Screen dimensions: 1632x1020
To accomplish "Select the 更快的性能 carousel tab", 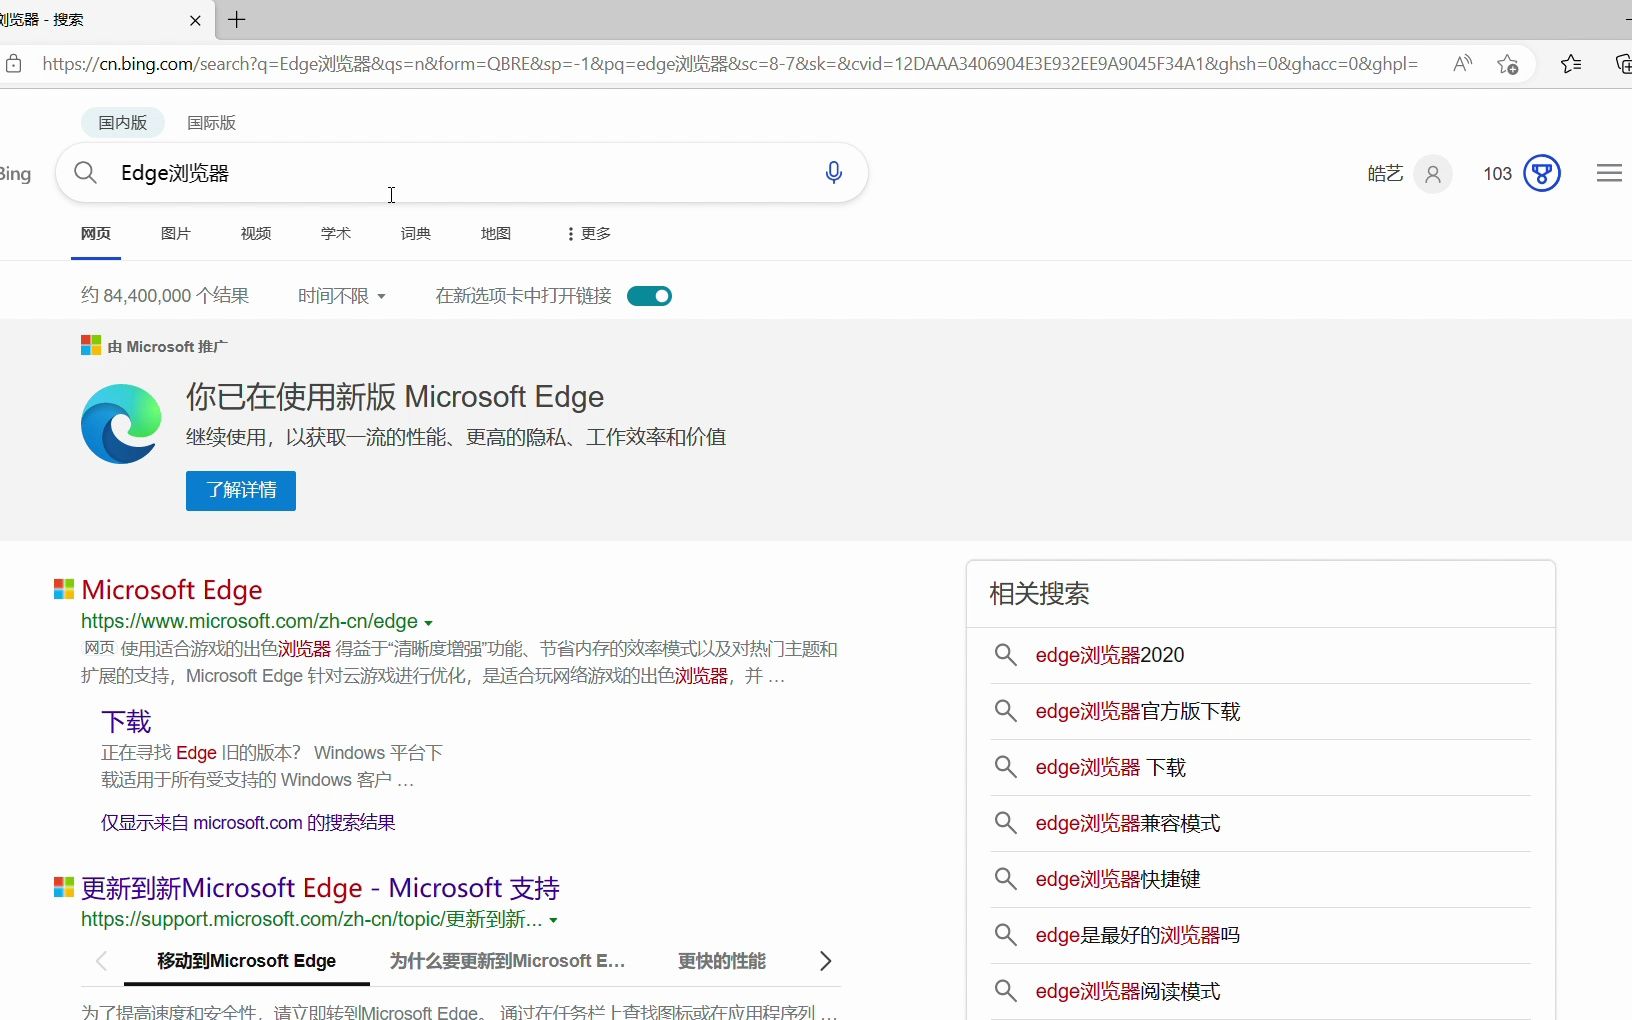I will (x=722, y=961).
